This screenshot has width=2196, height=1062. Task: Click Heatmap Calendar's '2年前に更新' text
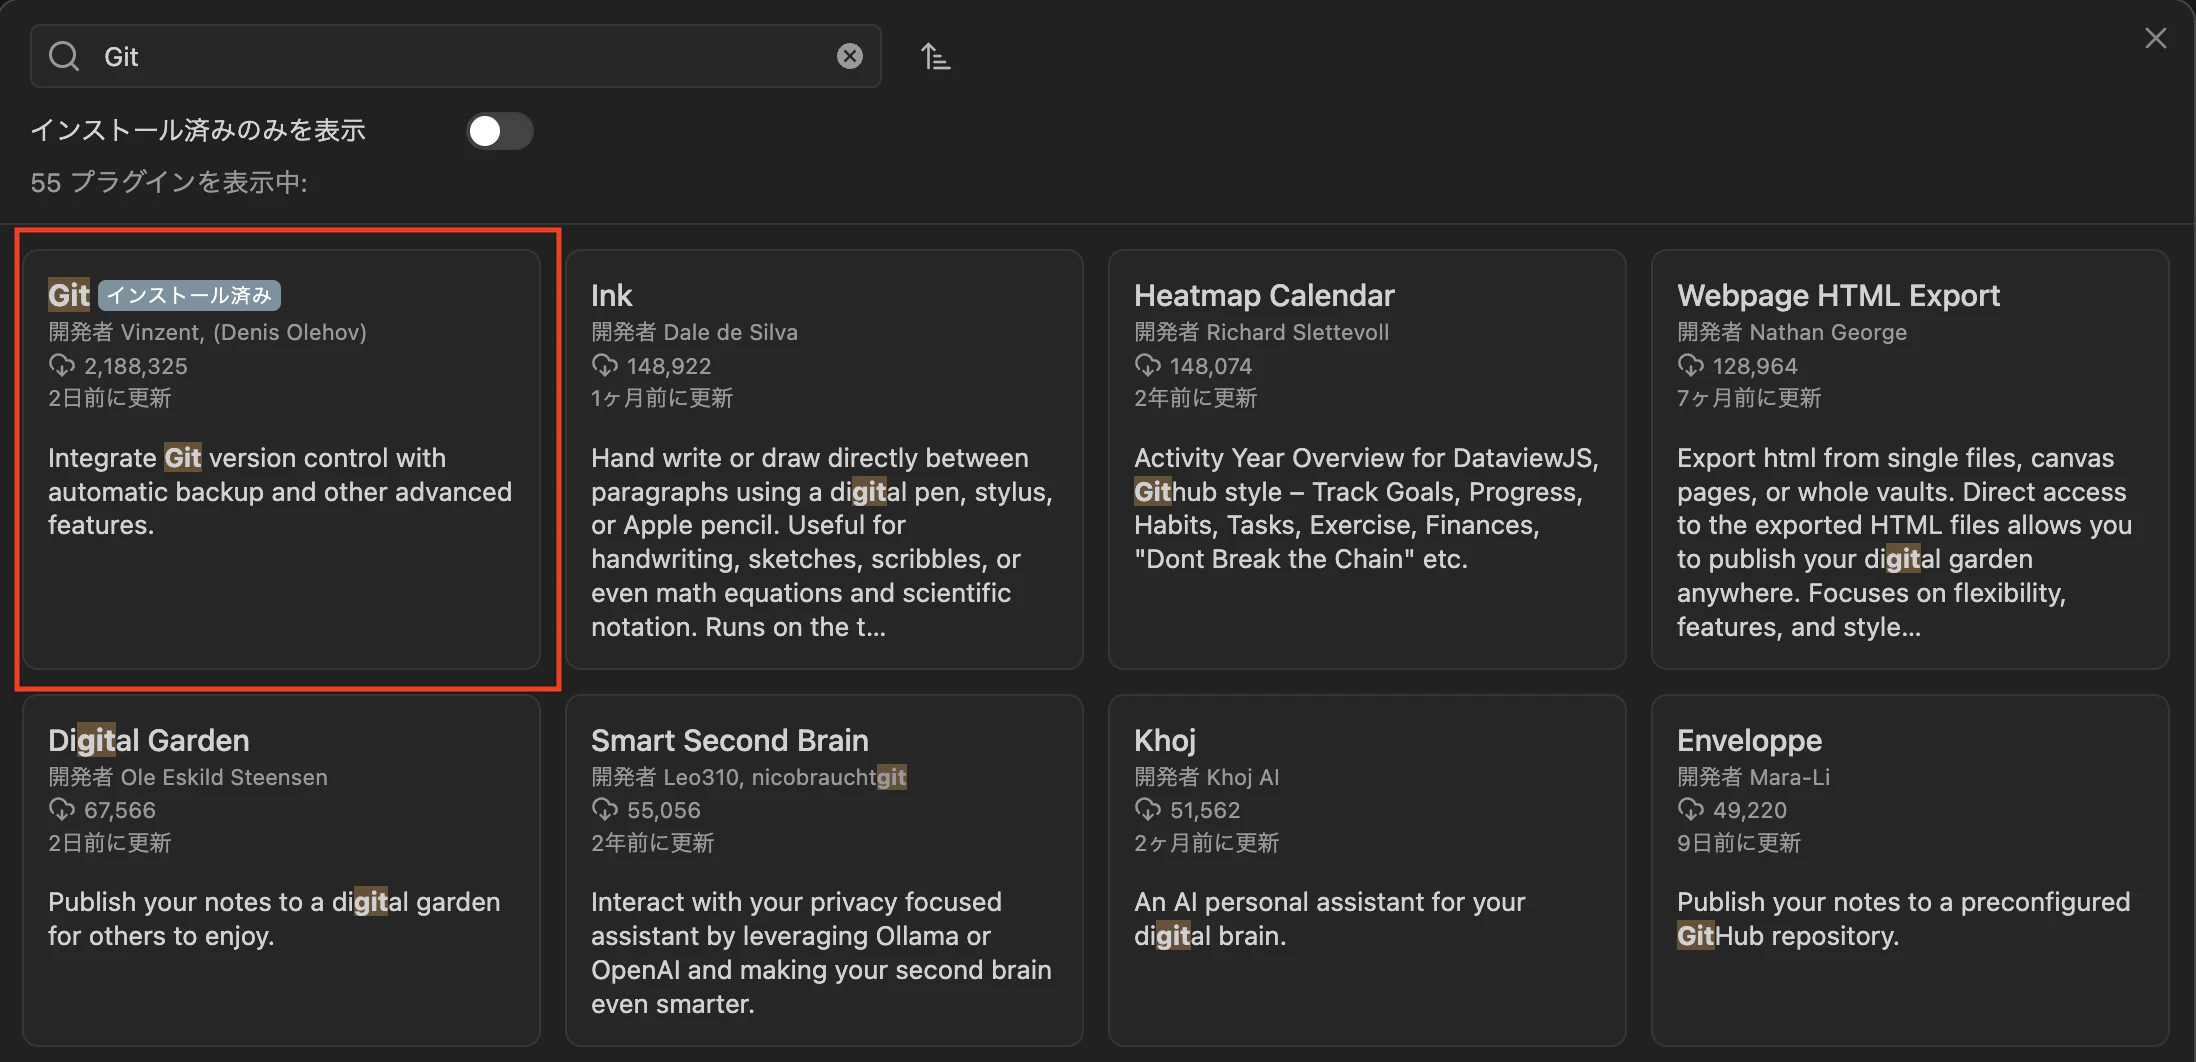pyautogui.click(x=1196, y=398)
